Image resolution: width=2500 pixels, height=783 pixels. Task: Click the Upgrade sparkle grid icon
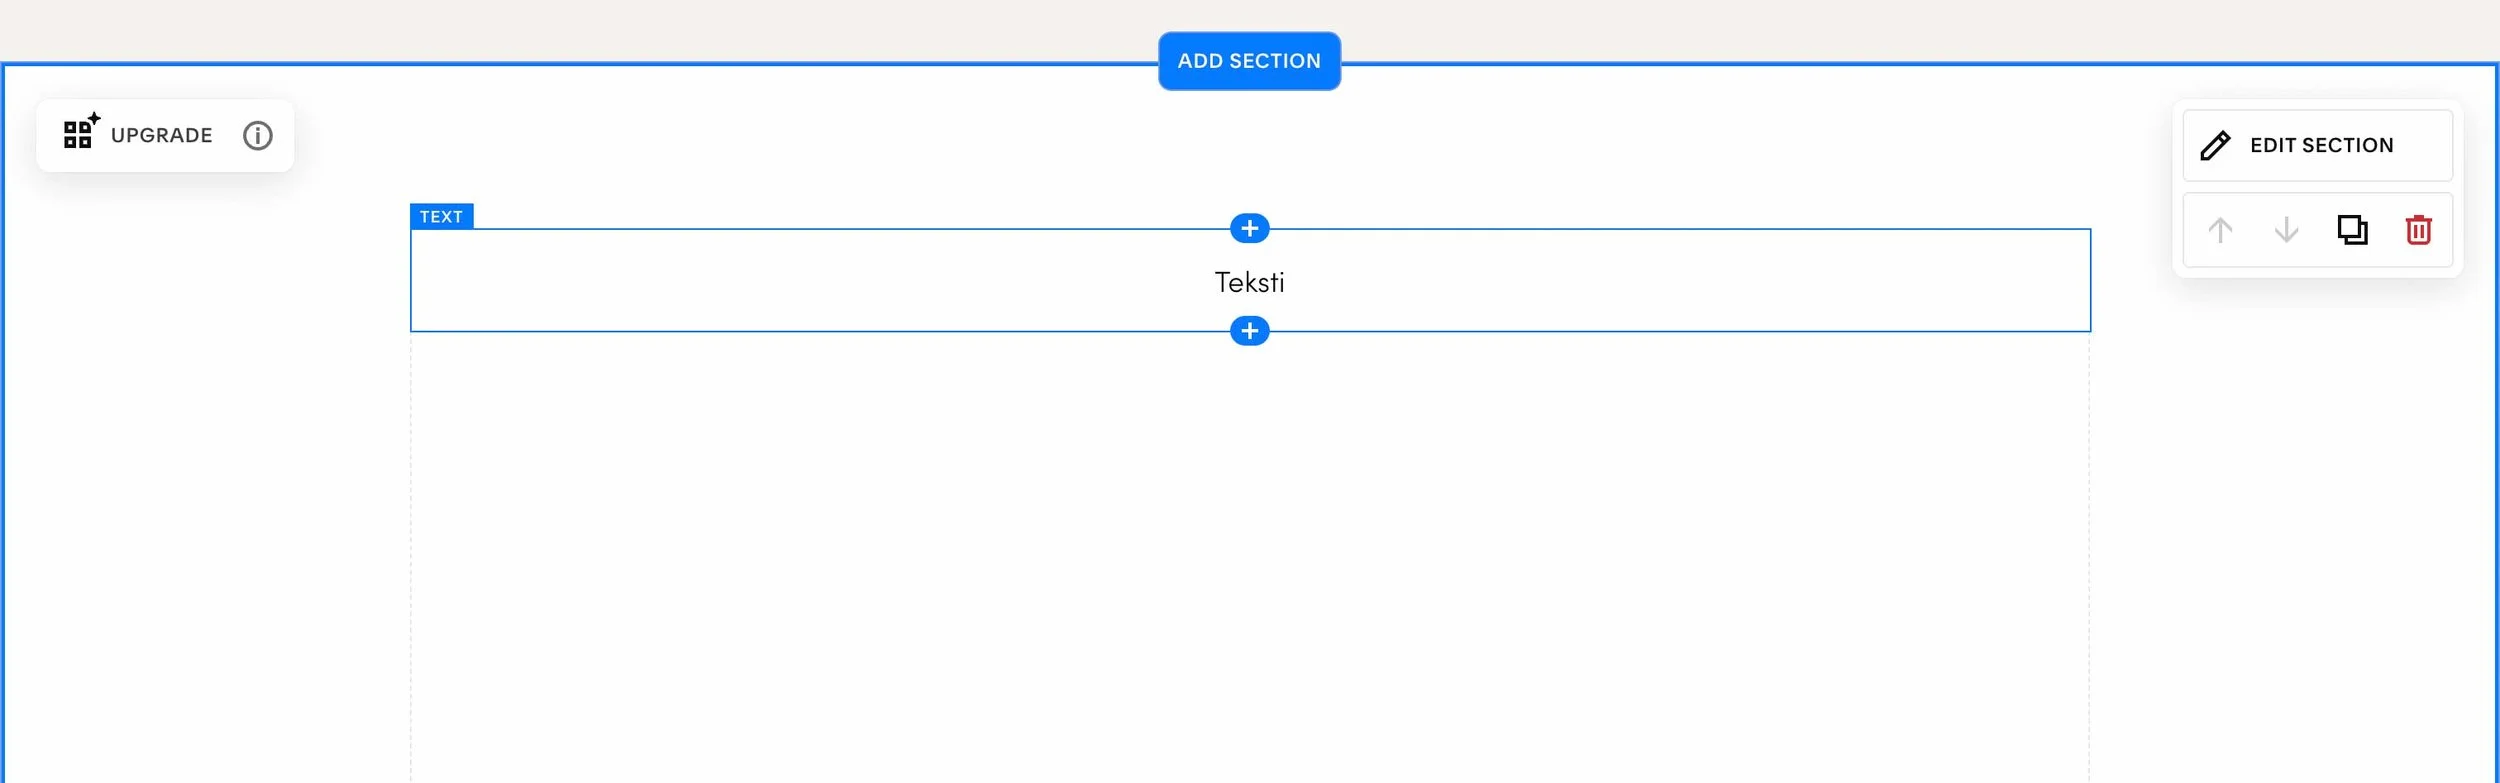pyautogui.click(x=81, y=131)
